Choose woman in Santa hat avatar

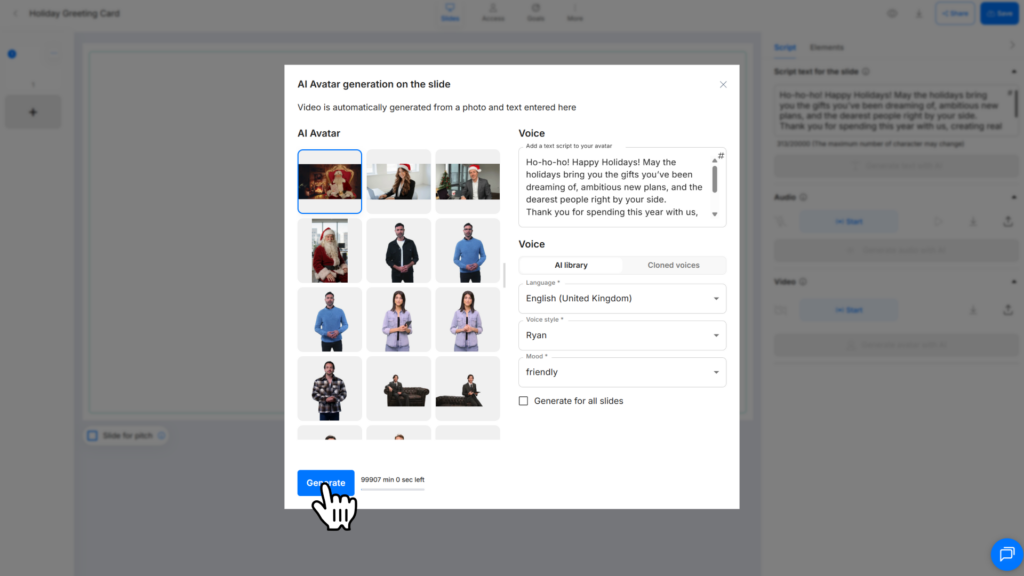pyautogui.click(x=398, y=181)
